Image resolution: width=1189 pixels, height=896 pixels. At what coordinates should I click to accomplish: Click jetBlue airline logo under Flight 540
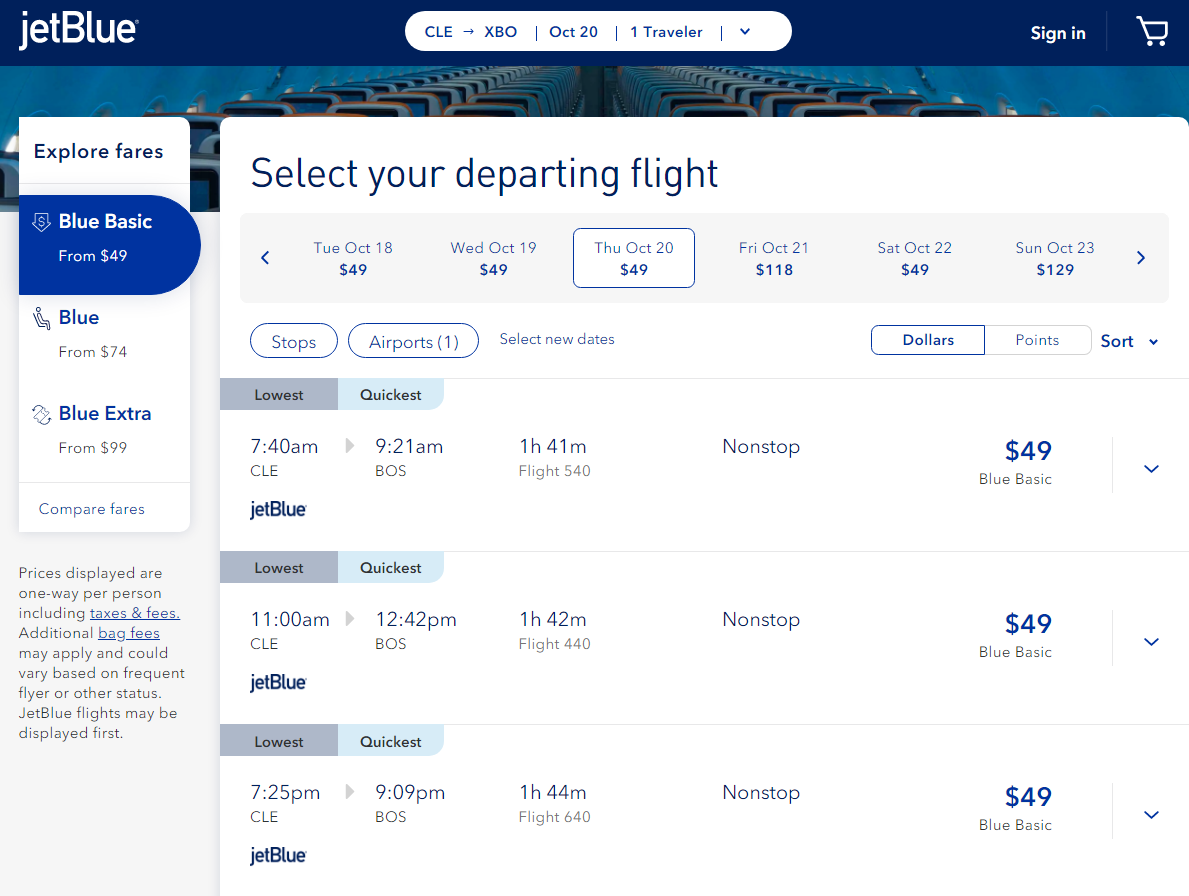(278, 509)
